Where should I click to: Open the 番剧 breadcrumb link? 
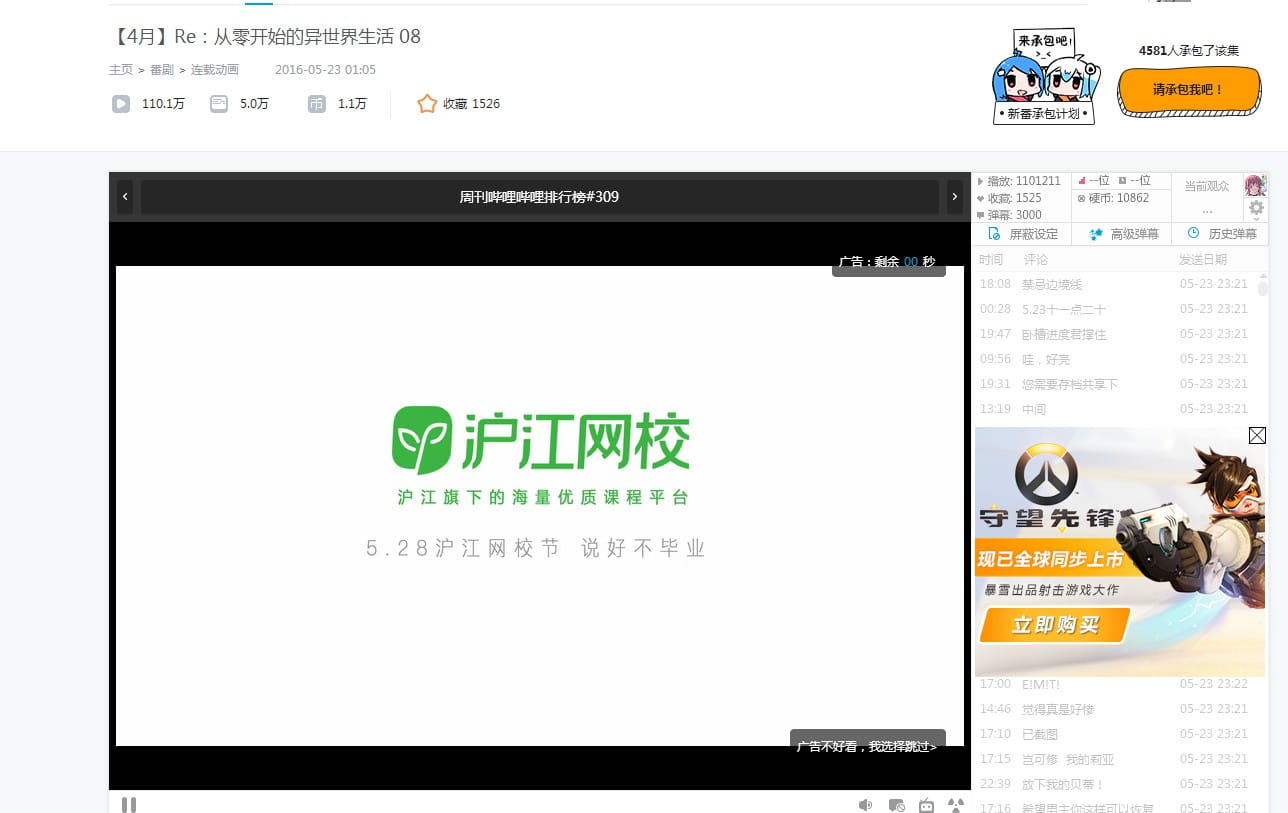pyautogui.click(x=162, y=70)
